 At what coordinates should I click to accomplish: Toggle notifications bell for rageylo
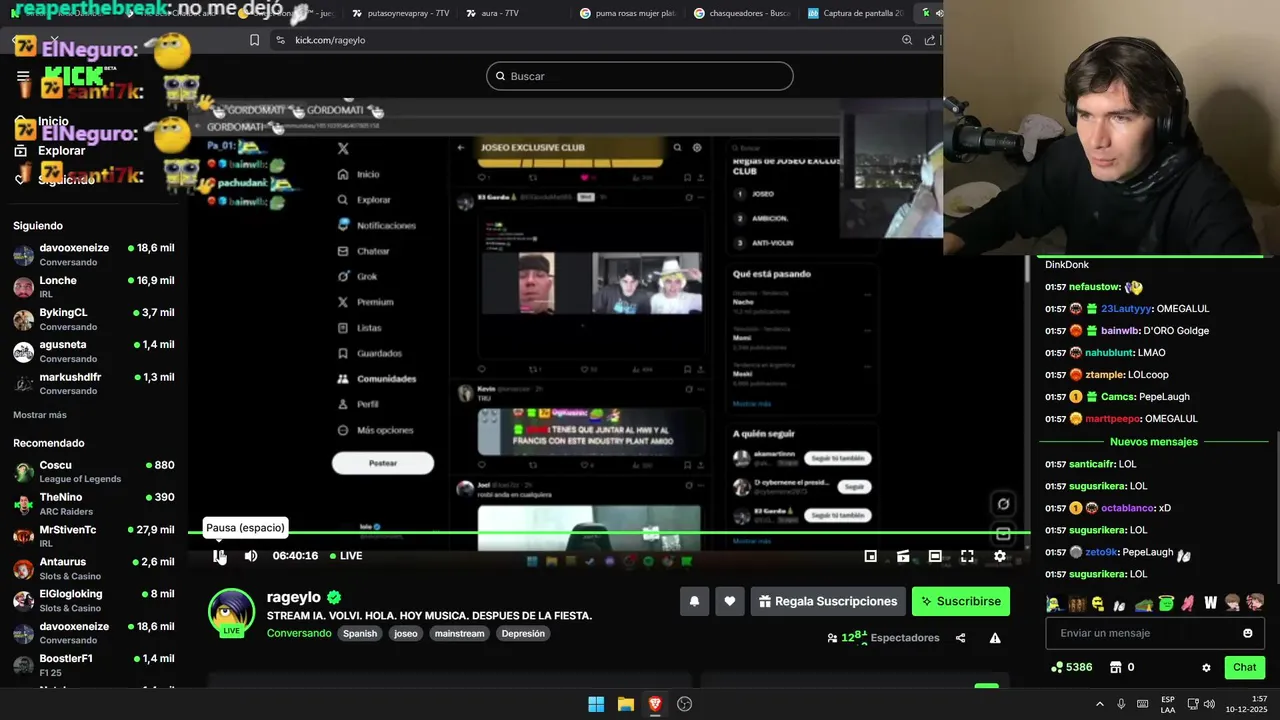(694, 601)
